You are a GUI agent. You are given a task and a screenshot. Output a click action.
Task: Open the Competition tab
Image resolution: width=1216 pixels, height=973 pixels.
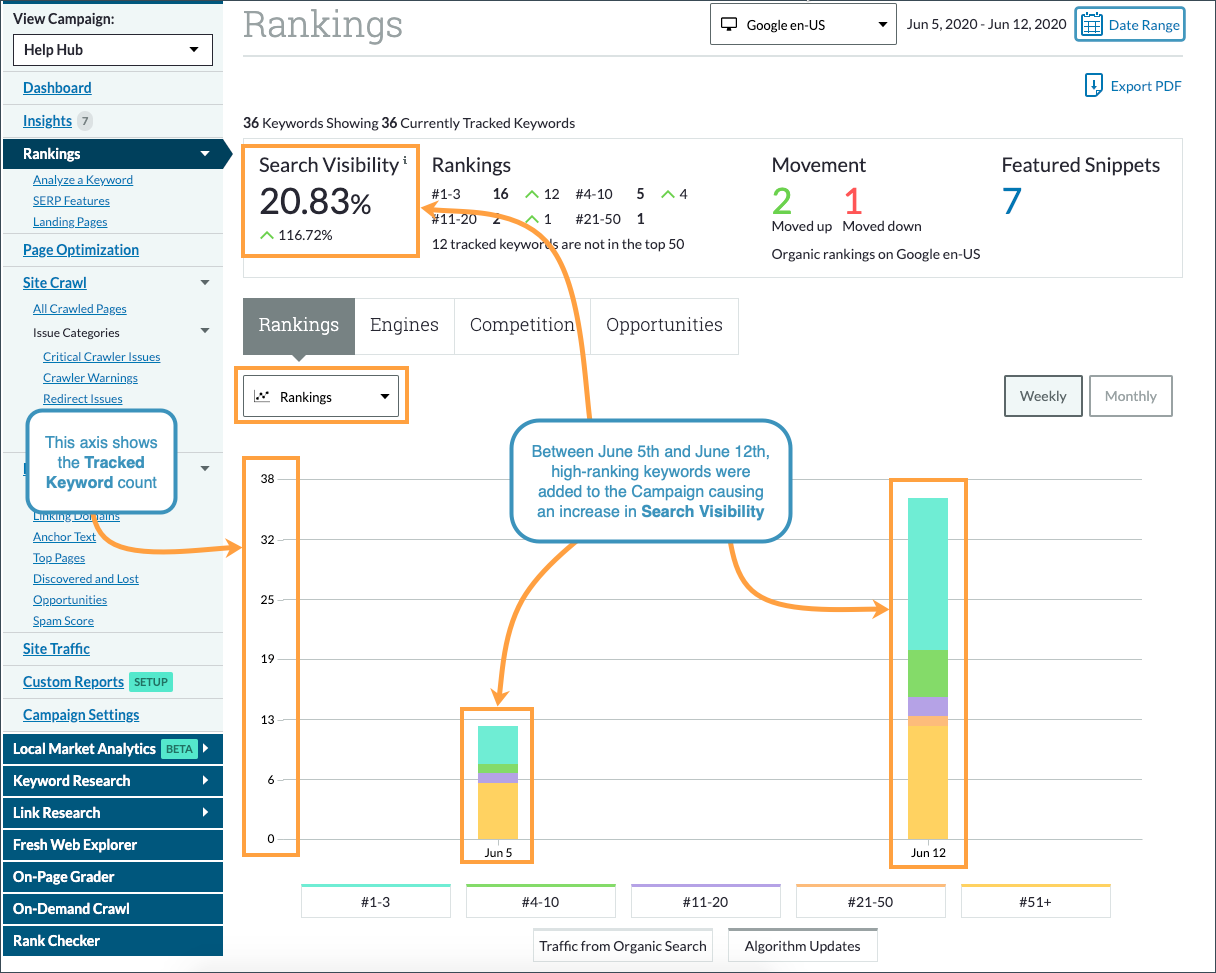pos(521,325)
